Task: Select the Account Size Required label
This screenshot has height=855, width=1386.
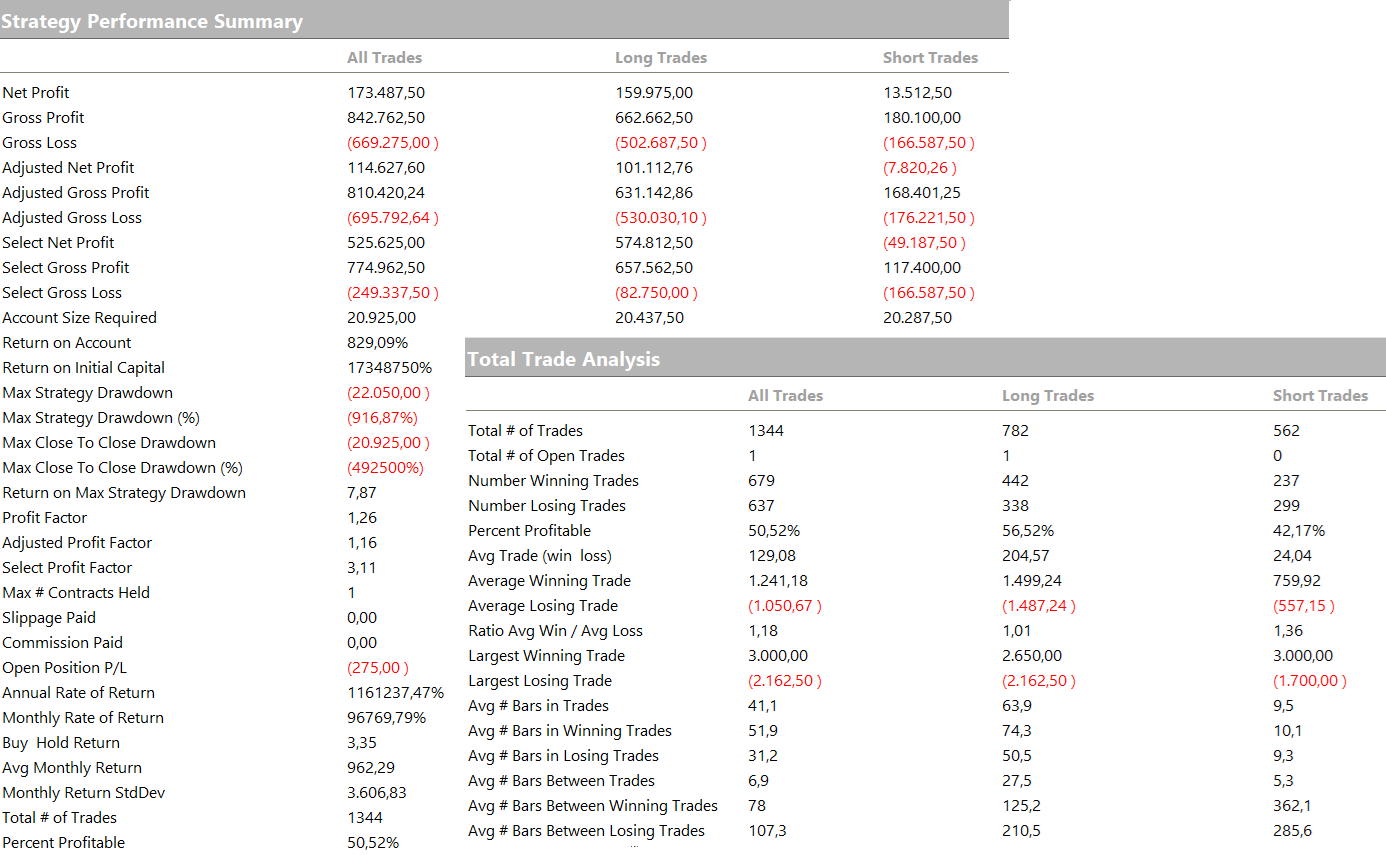Action: tap(79, 318)
